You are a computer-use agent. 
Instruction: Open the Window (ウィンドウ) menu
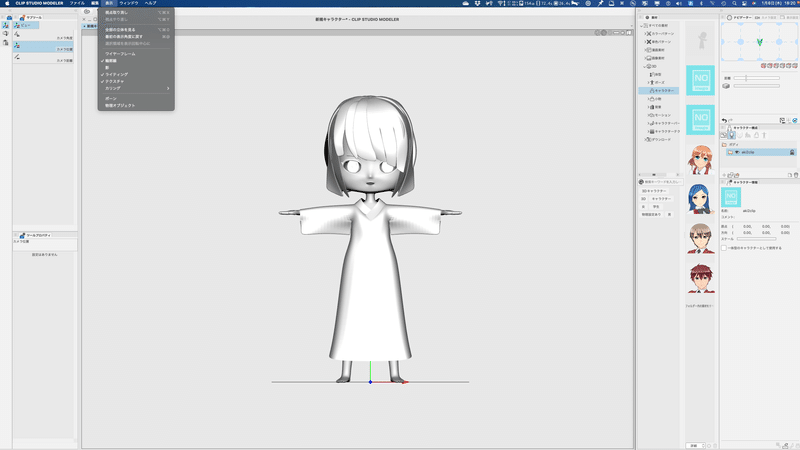click(x=129, y=3)
